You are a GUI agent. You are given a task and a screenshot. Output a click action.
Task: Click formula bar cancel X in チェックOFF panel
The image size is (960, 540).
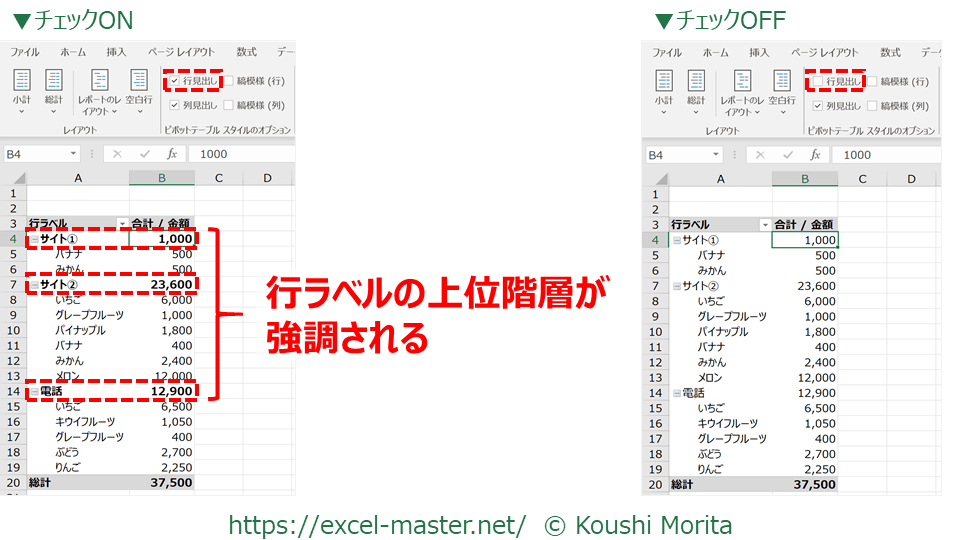pyautogui.click(x=760, y=155)
